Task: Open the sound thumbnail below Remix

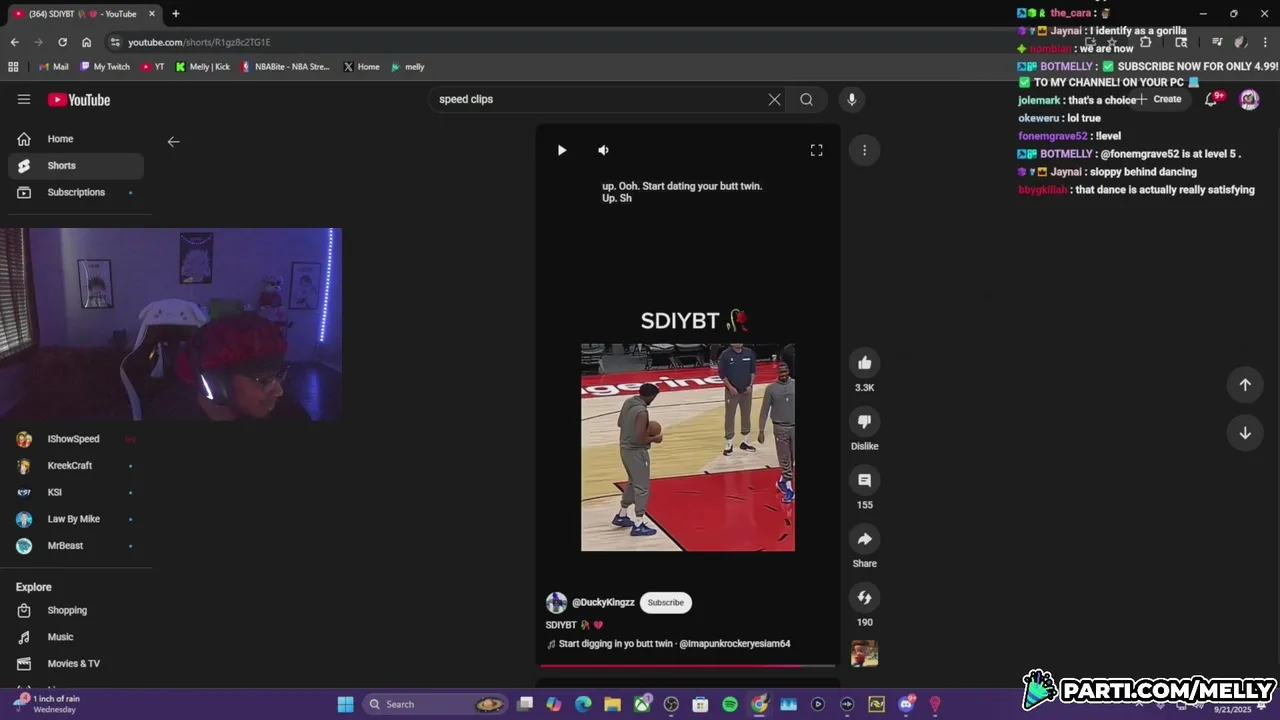Action: pyautogui.click(x=864, y=653)
